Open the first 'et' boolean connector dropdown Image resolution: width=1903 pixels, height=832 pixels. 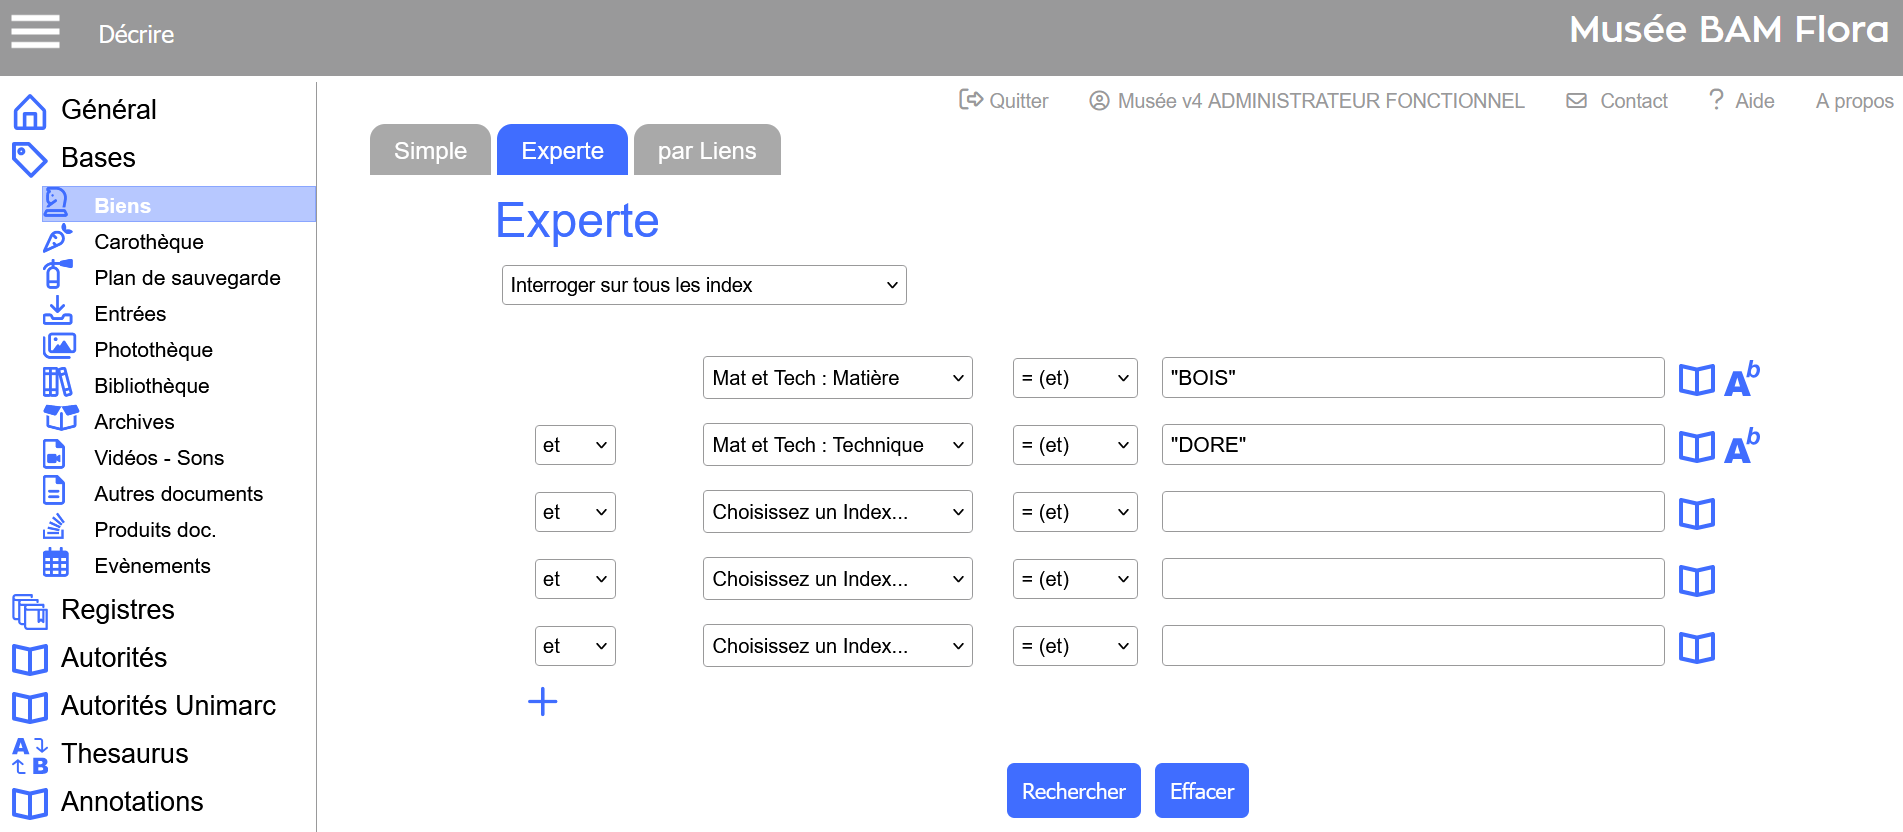[574, 445]
